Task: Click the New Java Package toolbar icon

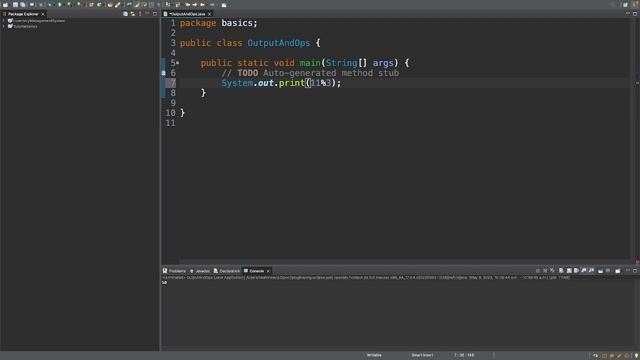Action: (x=91, y=4)
